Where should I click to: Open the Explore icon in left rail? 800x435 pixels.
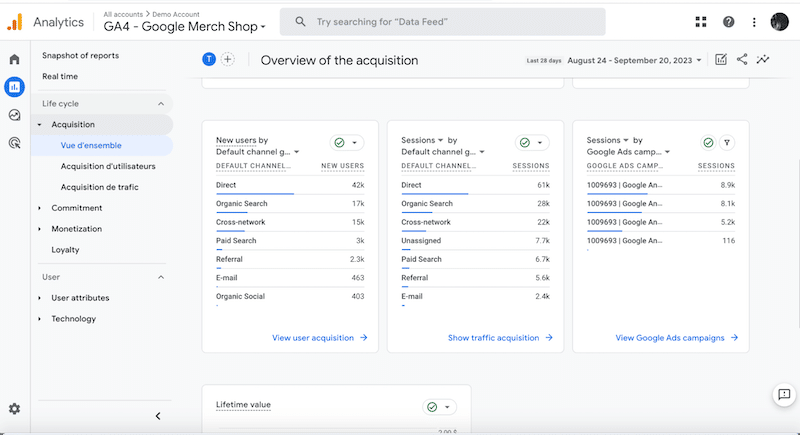14,115
